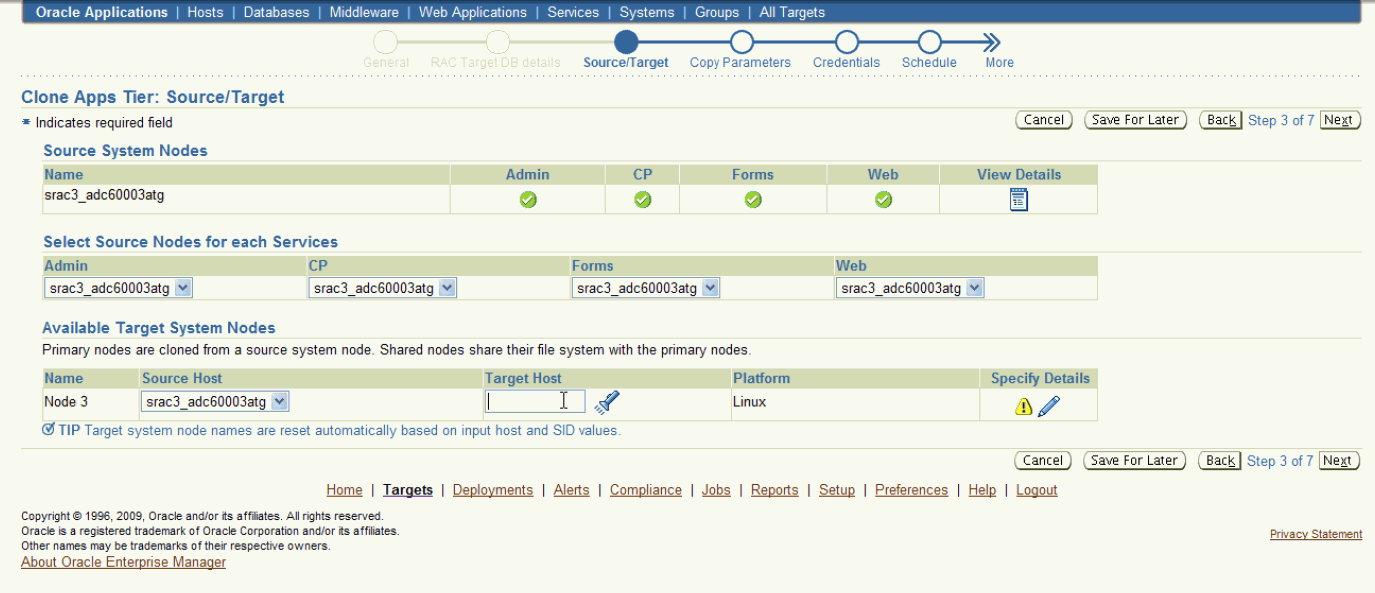Open the CP source node dropdown
Viewport: 1375px width, 593px height.
(383, 288)
